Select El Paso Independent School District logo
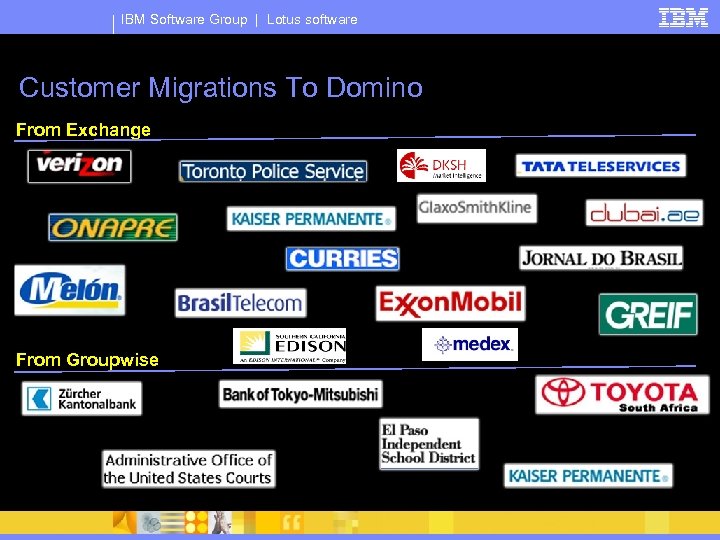 coord(429,444)
